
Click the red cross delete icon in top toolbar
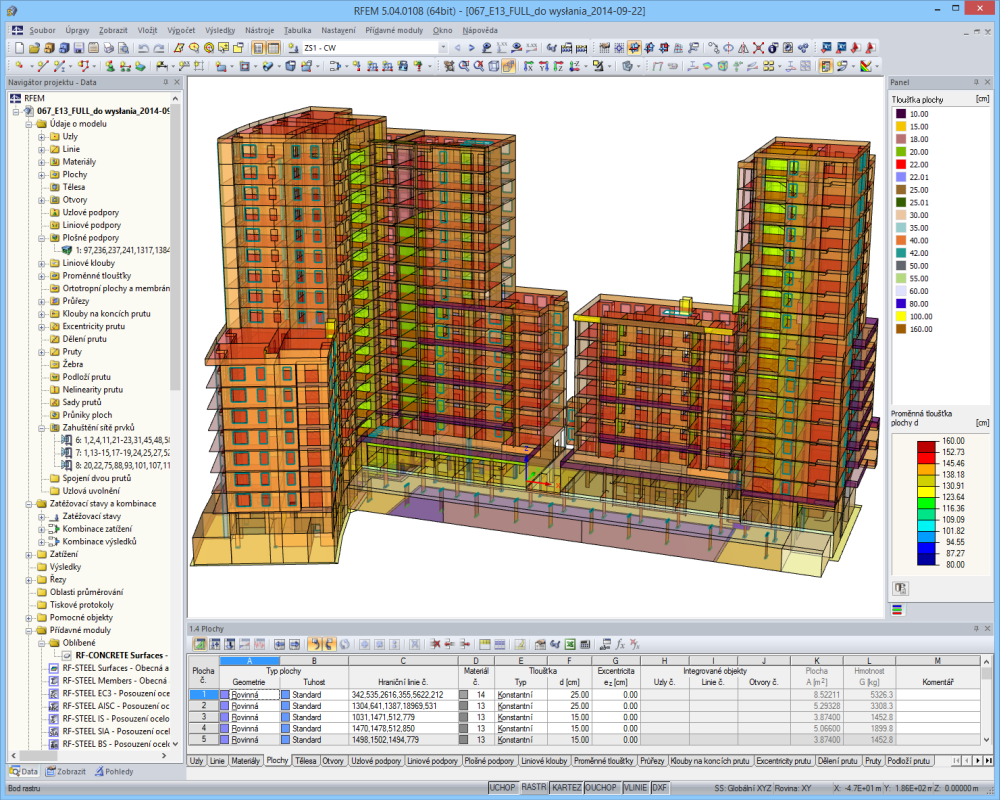pos(758,48)
